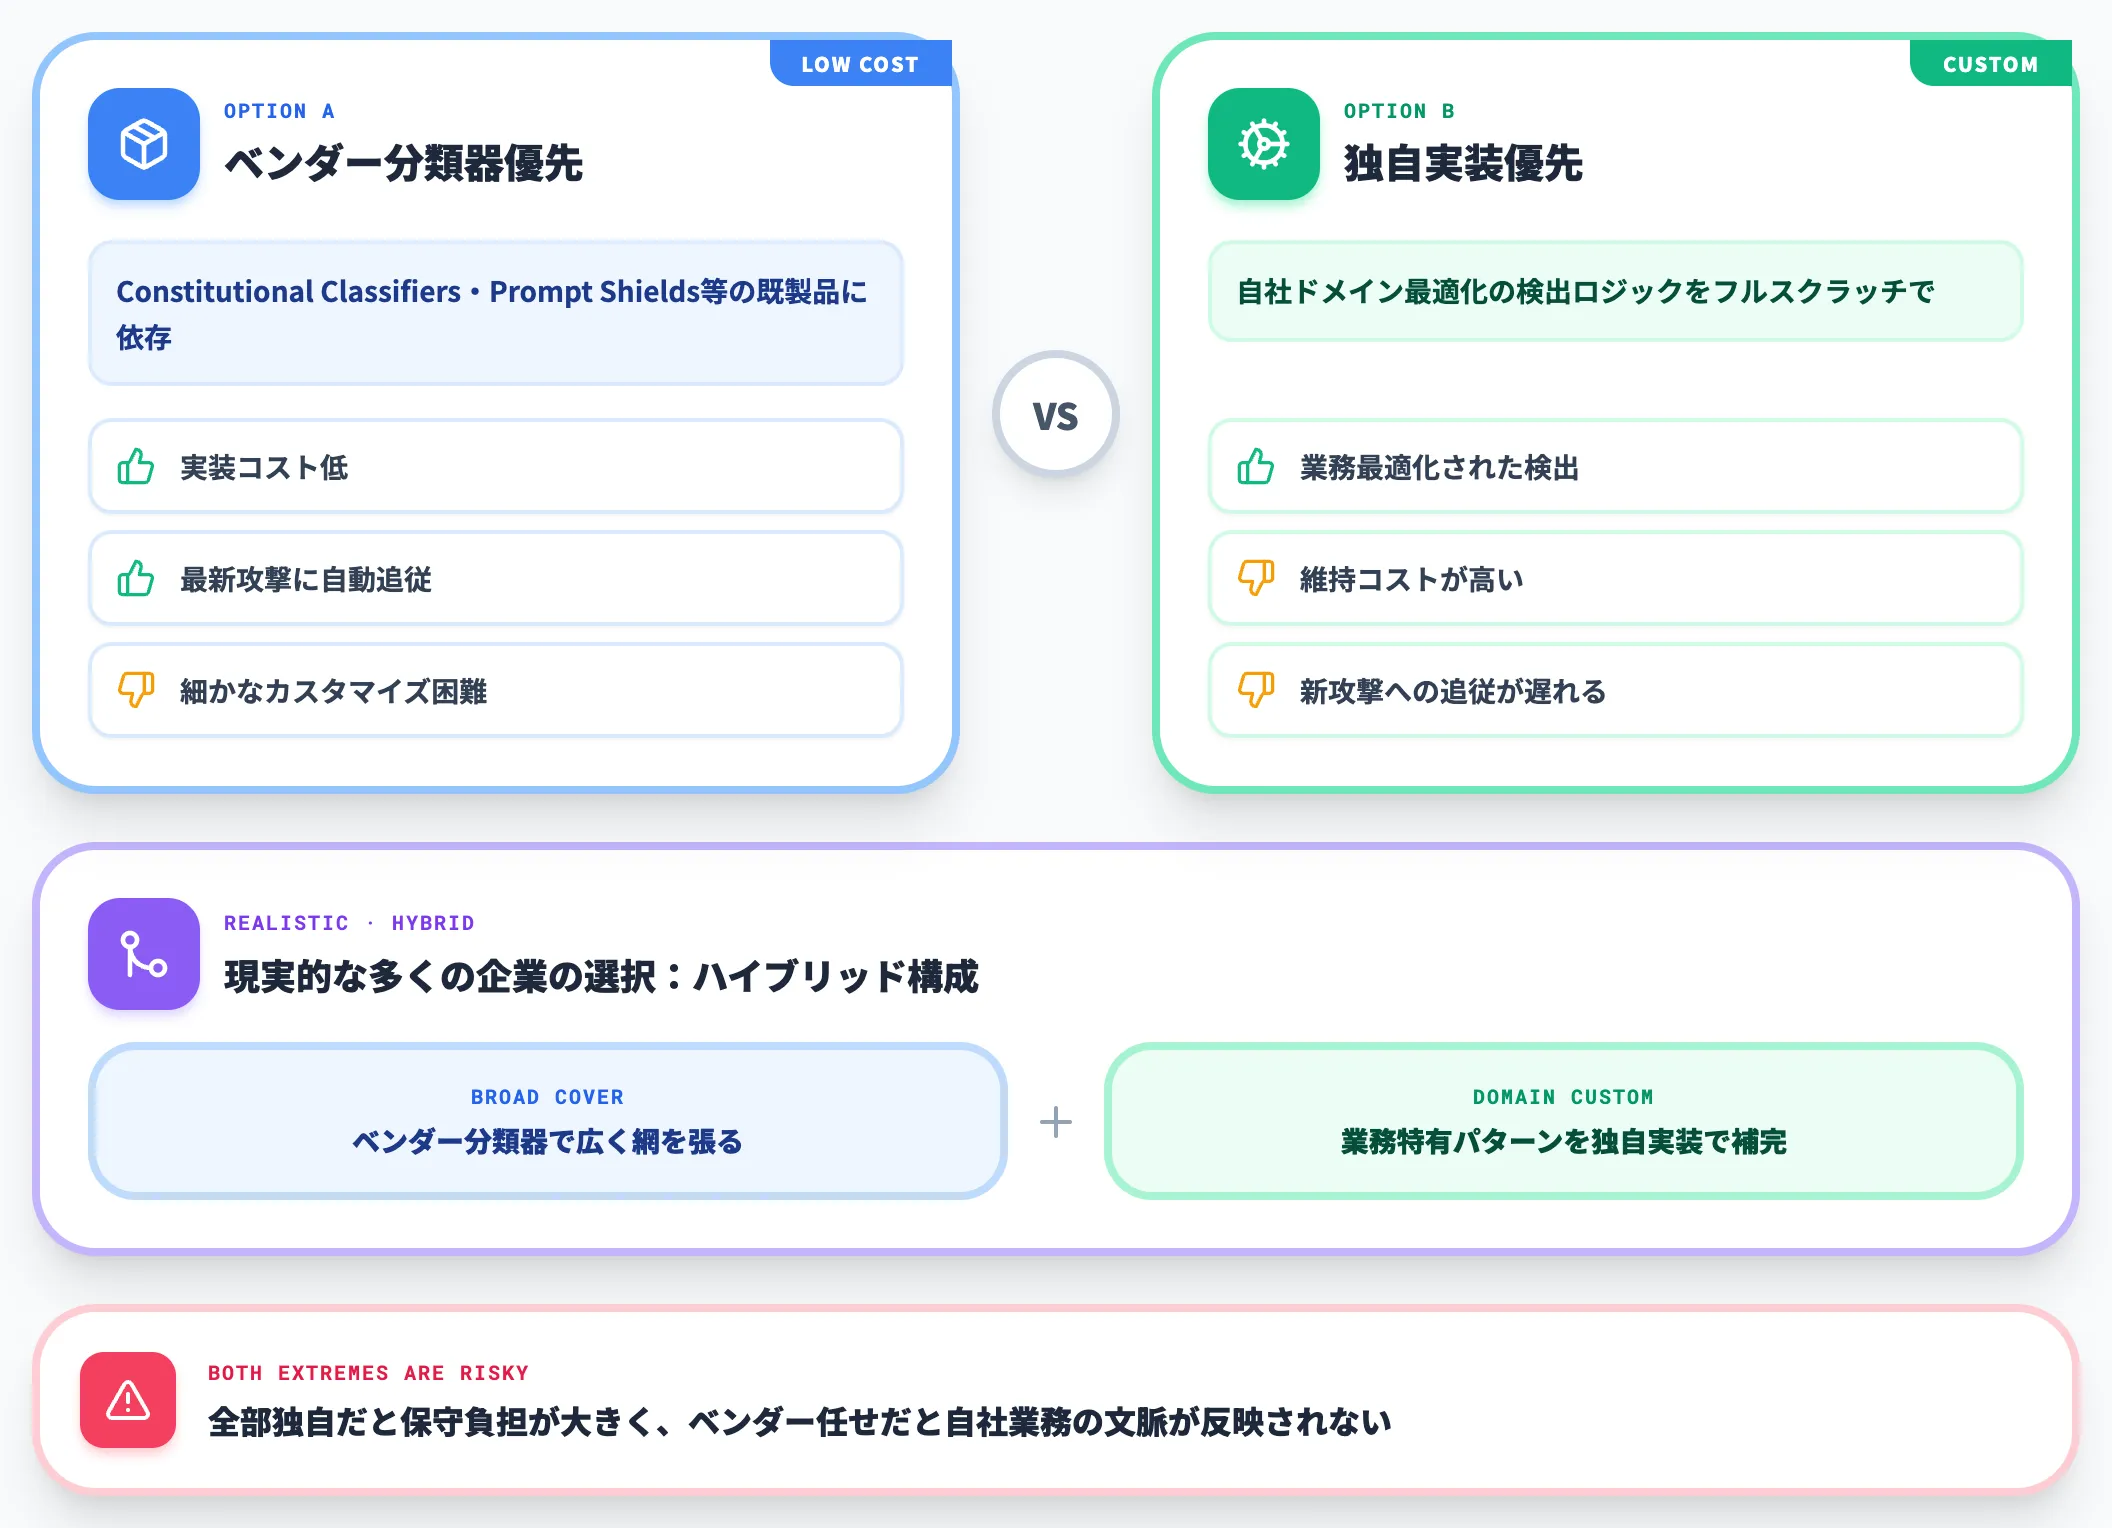Click the BROAD COVER box
Viewport: 2112px width, 1528px height.
coord(548,1121)
